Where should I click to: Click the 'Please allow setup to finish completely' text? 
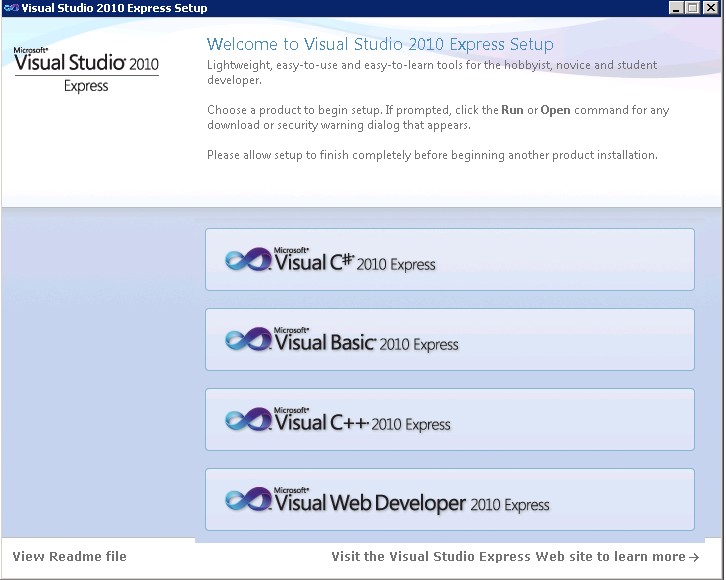[x=432, y=155]
